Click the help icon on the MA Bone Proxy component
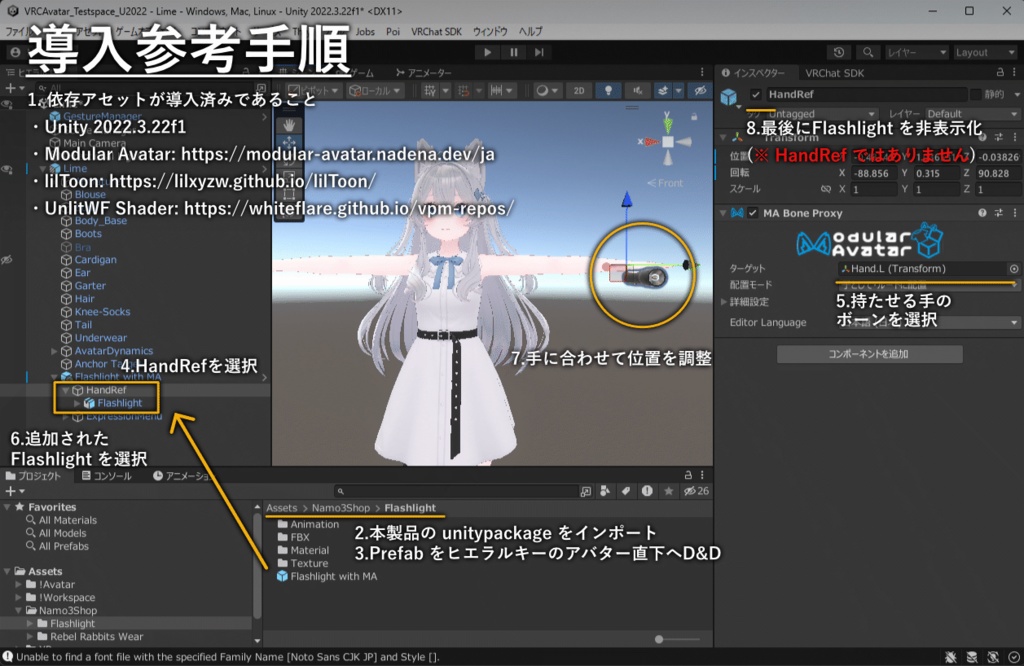 pos(982,213)
